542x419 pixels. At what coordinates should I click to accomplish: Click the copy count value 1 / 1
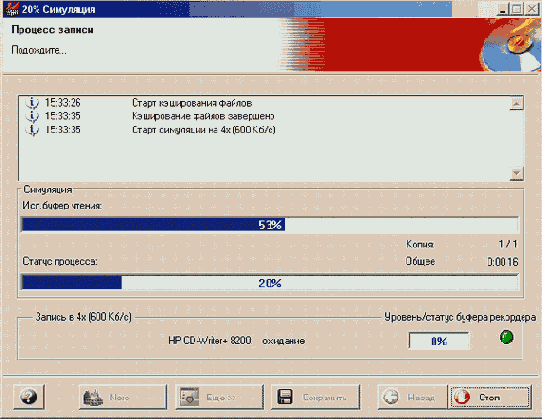pos(508,244)
